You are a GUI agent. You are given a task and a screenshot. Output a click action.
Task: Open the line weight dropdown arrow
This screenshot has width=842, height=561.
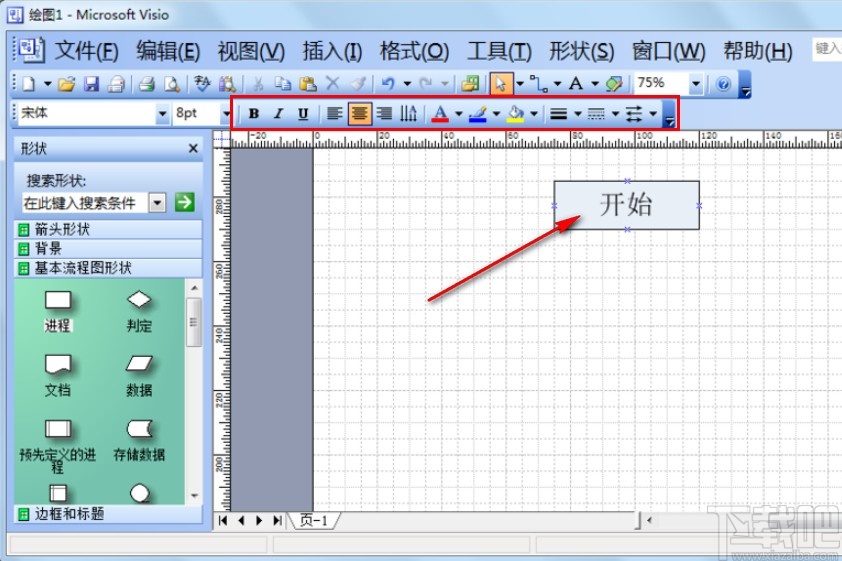pyautogui.click(x=578, y=113)
